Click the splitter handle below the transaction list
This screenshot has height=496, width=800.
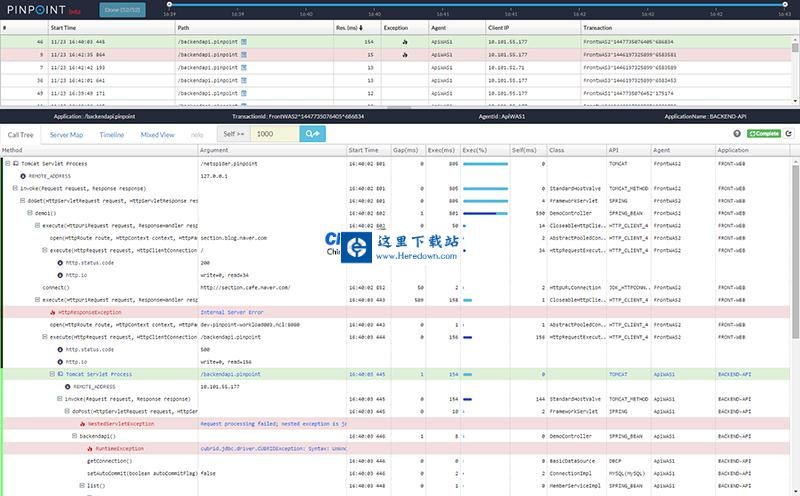(x=399, y=108)
